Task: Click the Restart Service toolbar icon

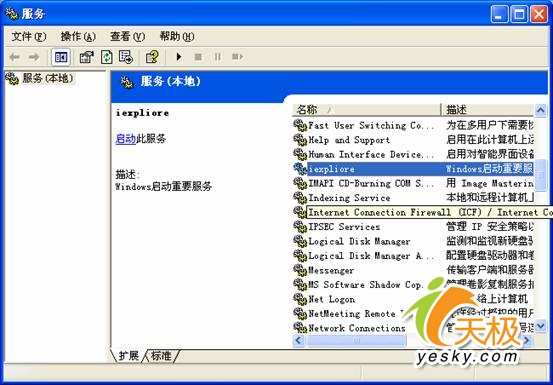Action: pos(237,57)
